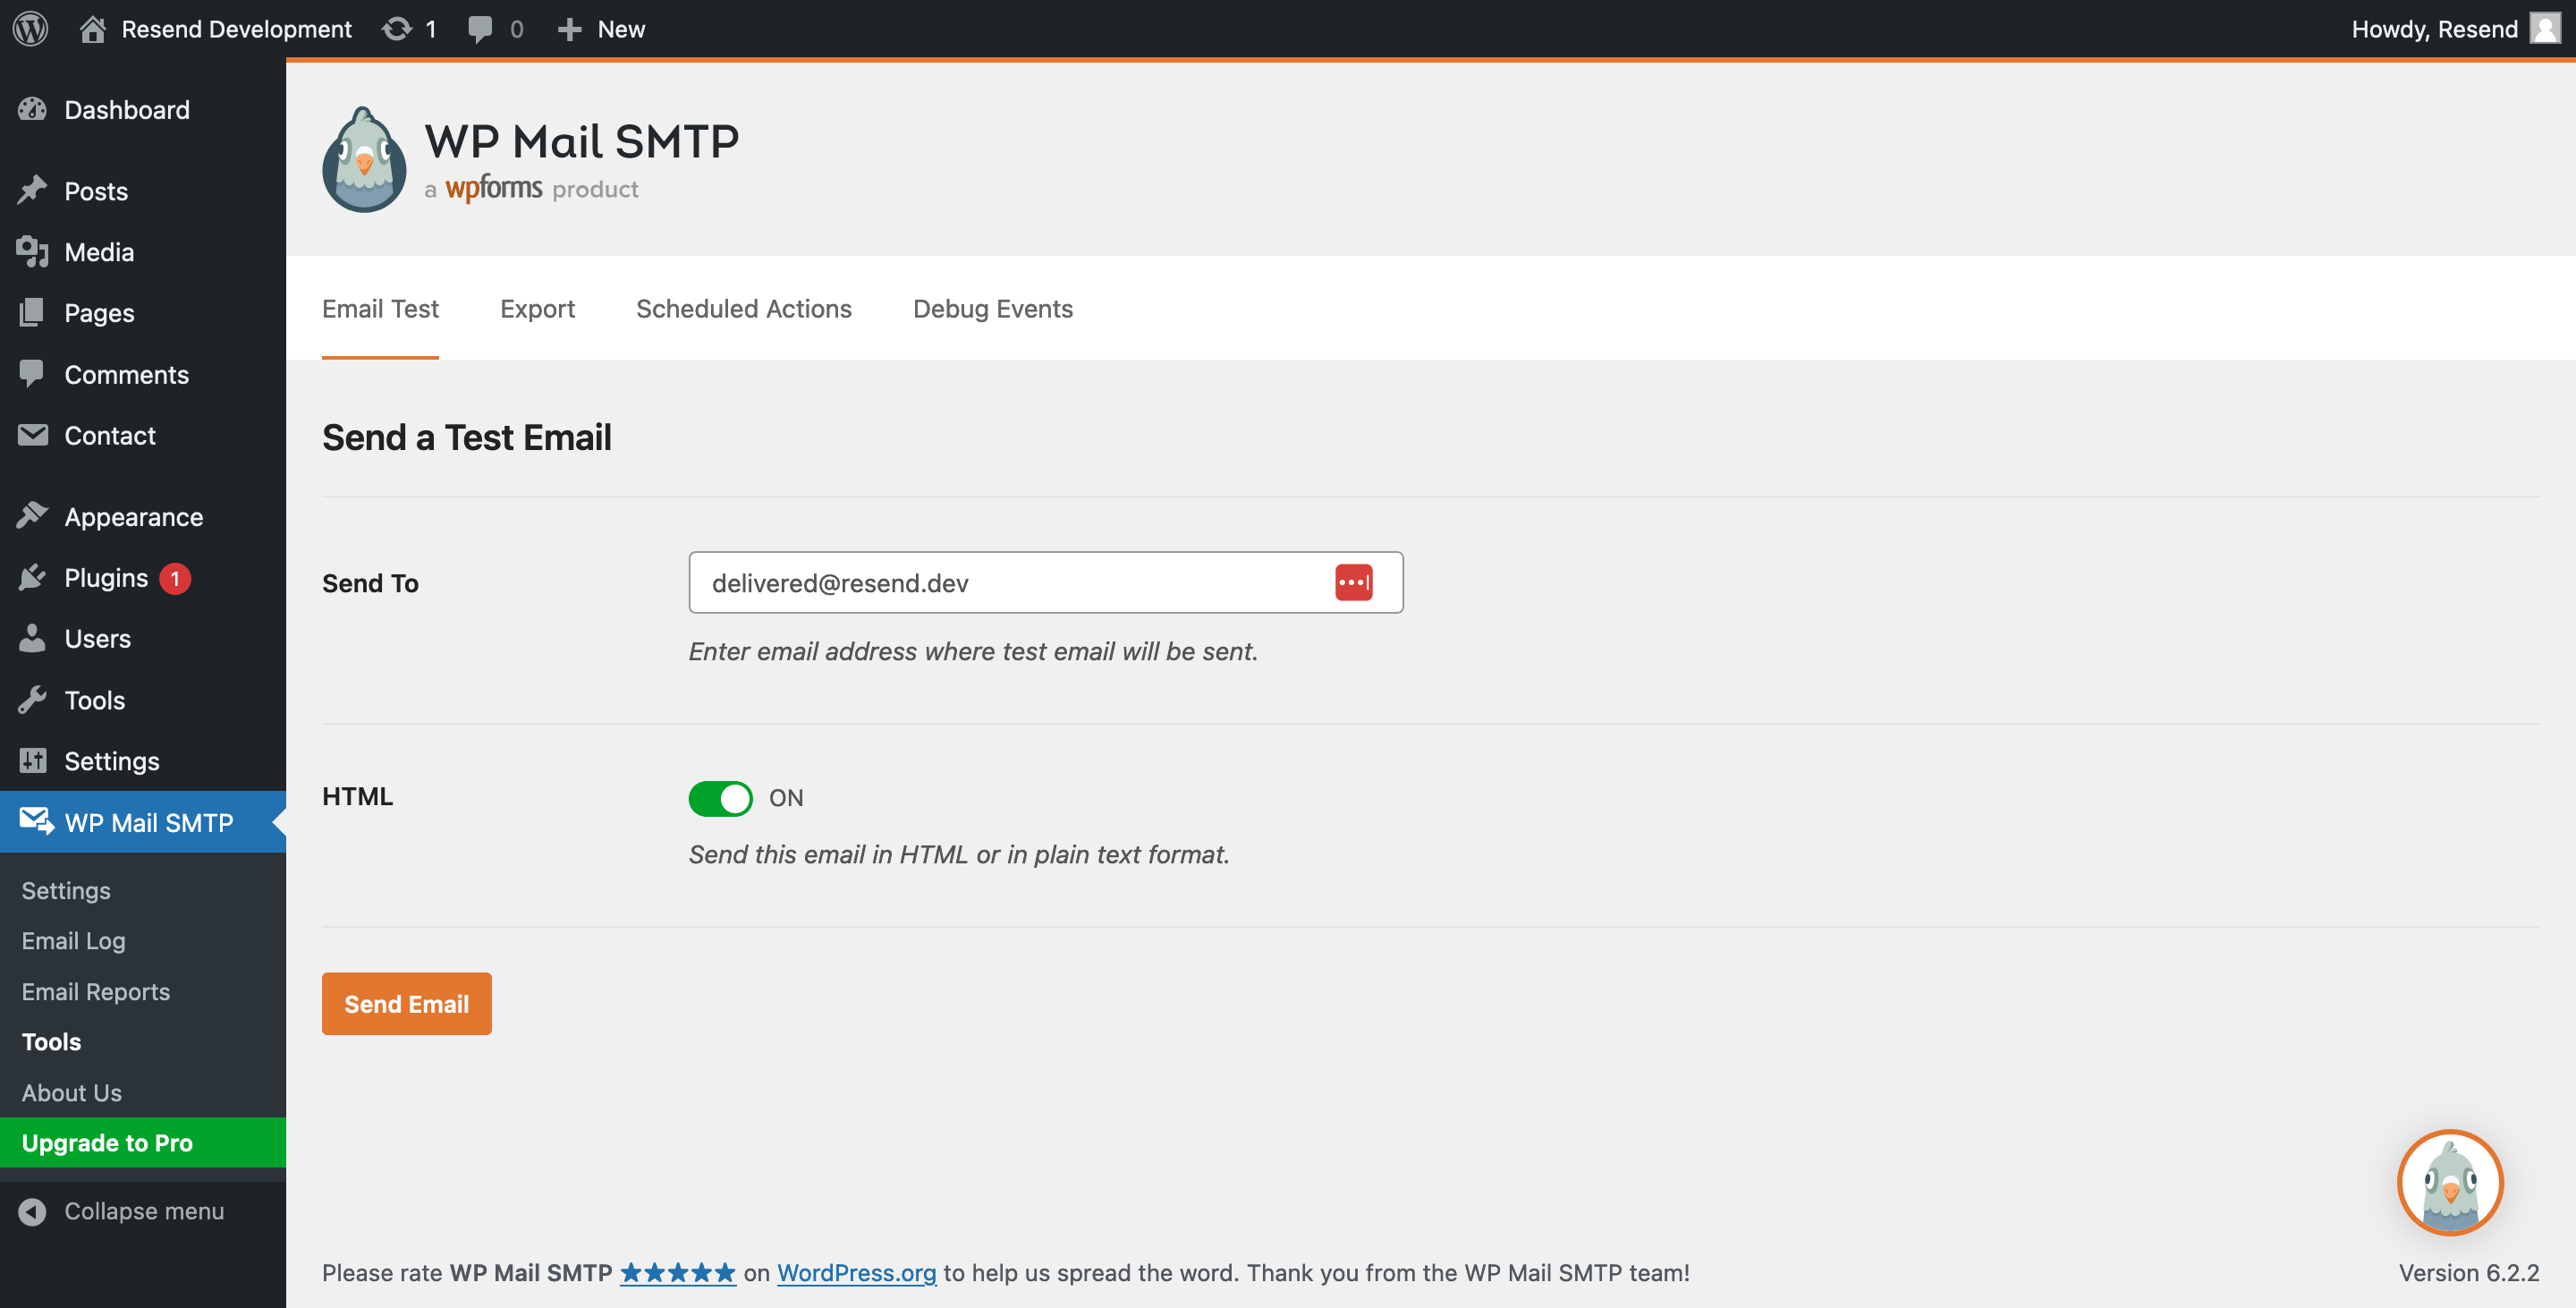Image resolution: width=2576 pixels, height=1308 pixels.
Task: Click the red password manager icon in field
Action: pos(1354,582)
